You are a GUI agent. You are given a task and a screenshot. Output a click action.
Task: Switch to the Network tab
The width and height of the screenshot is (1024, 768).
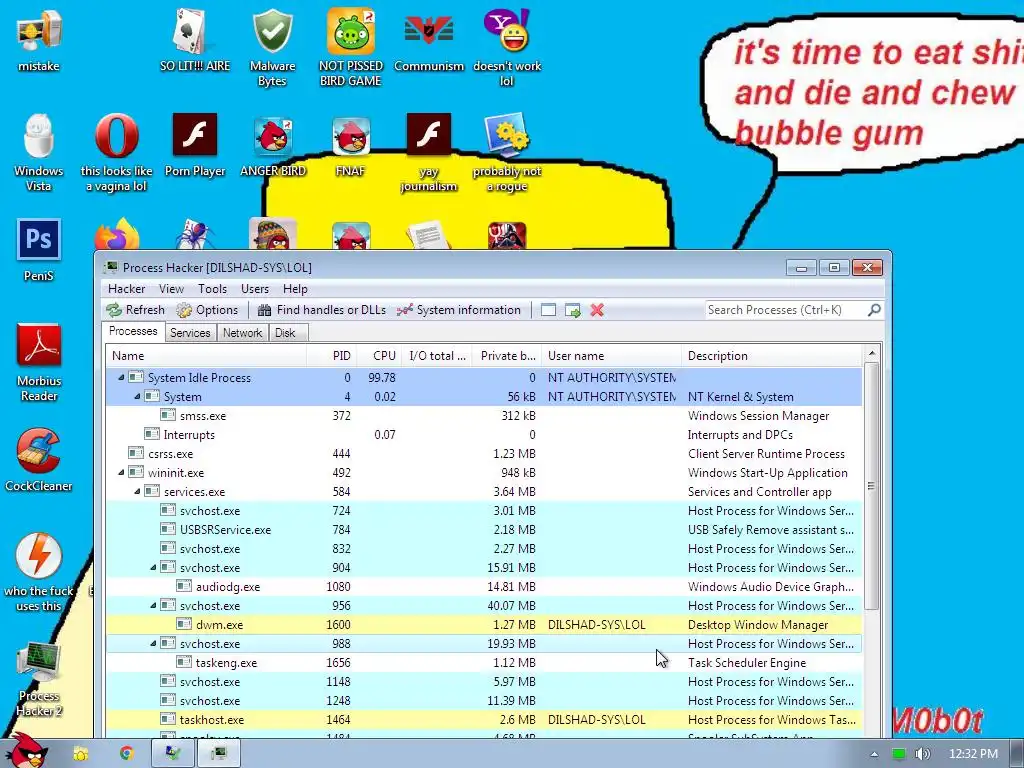click(x=242, y=332)
